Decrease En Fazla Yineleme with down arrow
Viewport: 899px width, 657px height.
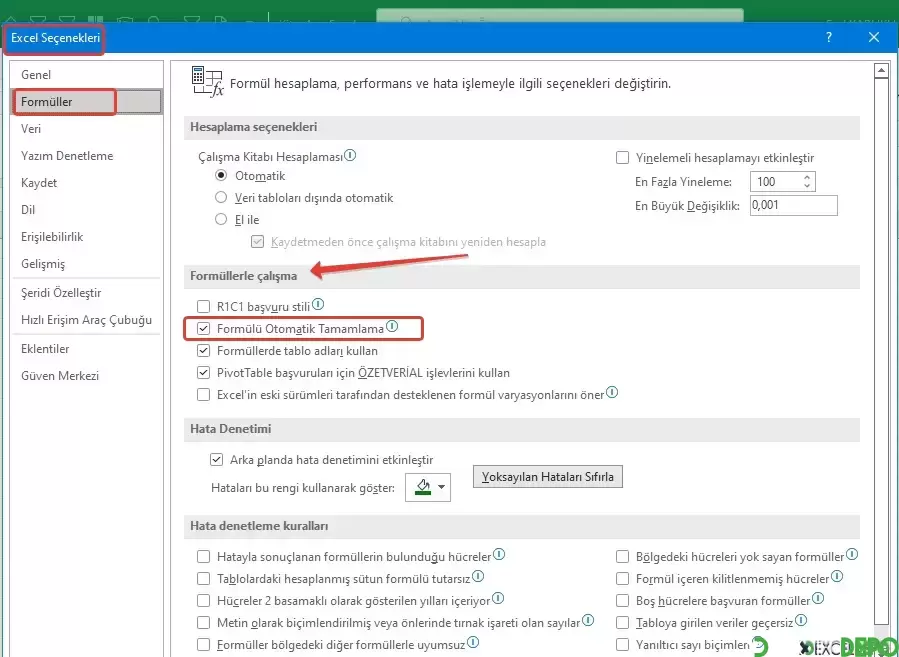[x=807, y=186]
